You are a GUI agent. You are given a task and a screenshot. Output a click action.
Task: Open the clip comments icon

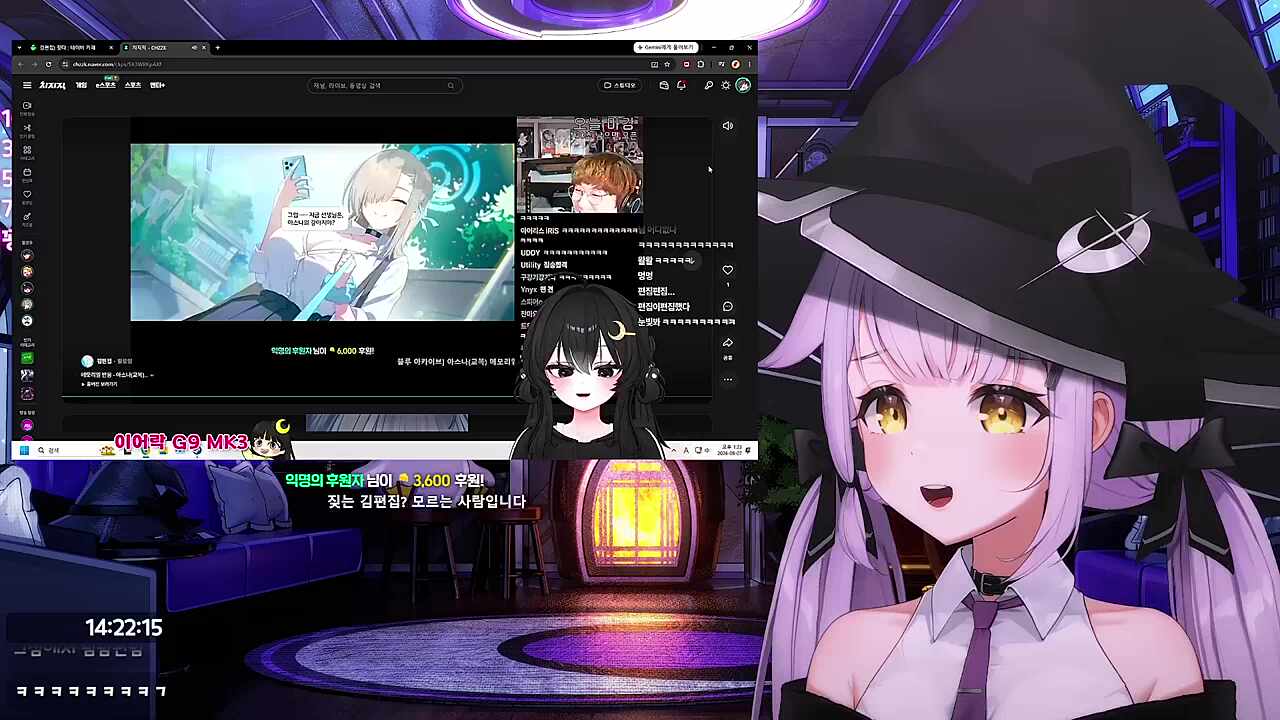coord(728,306)
